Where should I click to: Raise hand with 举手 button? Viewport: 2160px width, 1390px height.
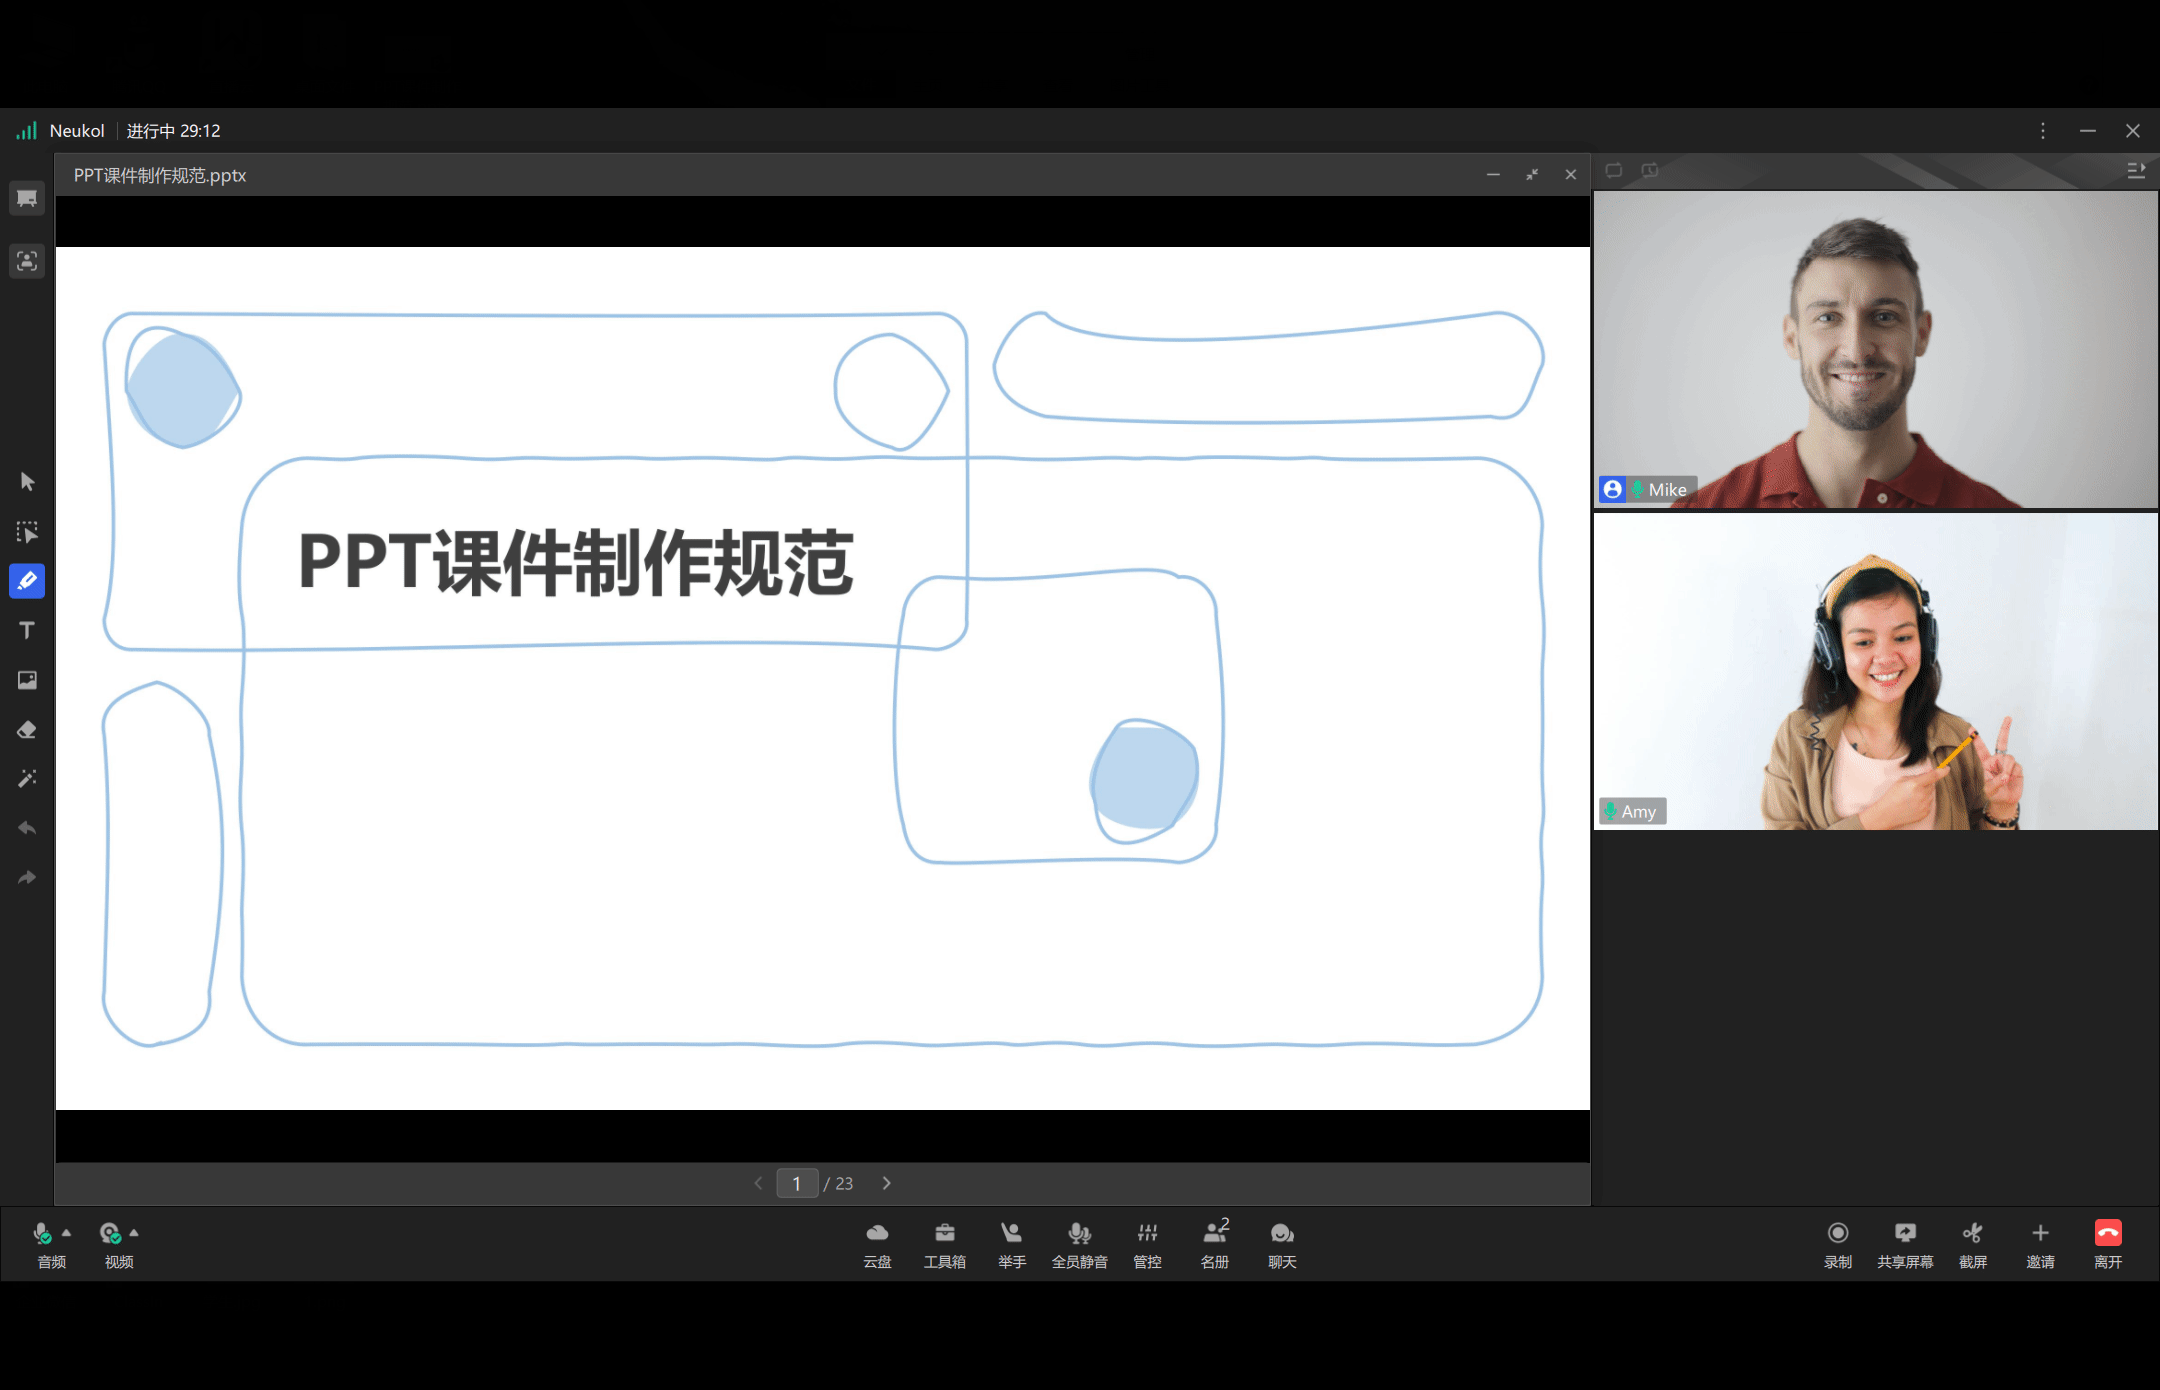[1012, 1245]
